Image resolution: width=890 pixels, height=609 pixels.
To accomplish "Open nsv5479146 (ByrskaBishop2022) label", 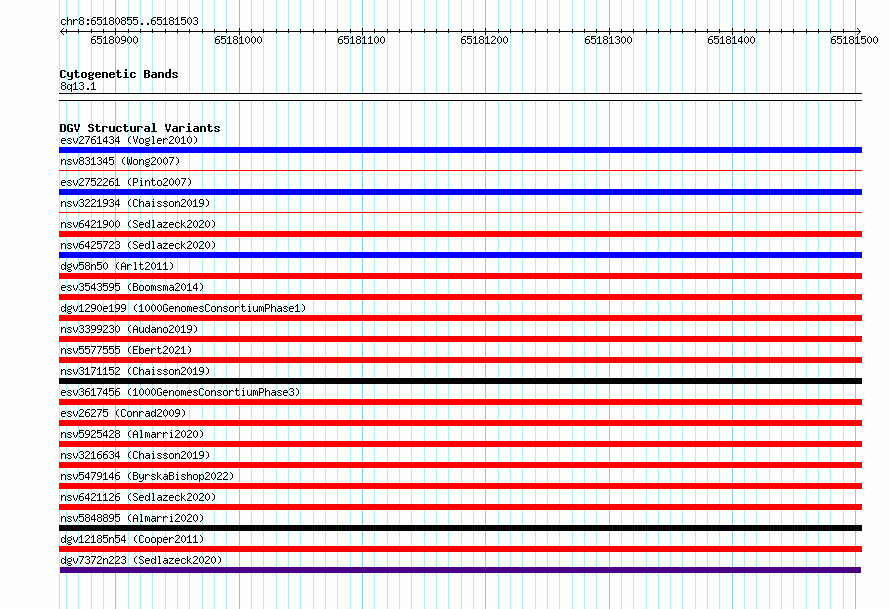I will [x=147, y=476].
